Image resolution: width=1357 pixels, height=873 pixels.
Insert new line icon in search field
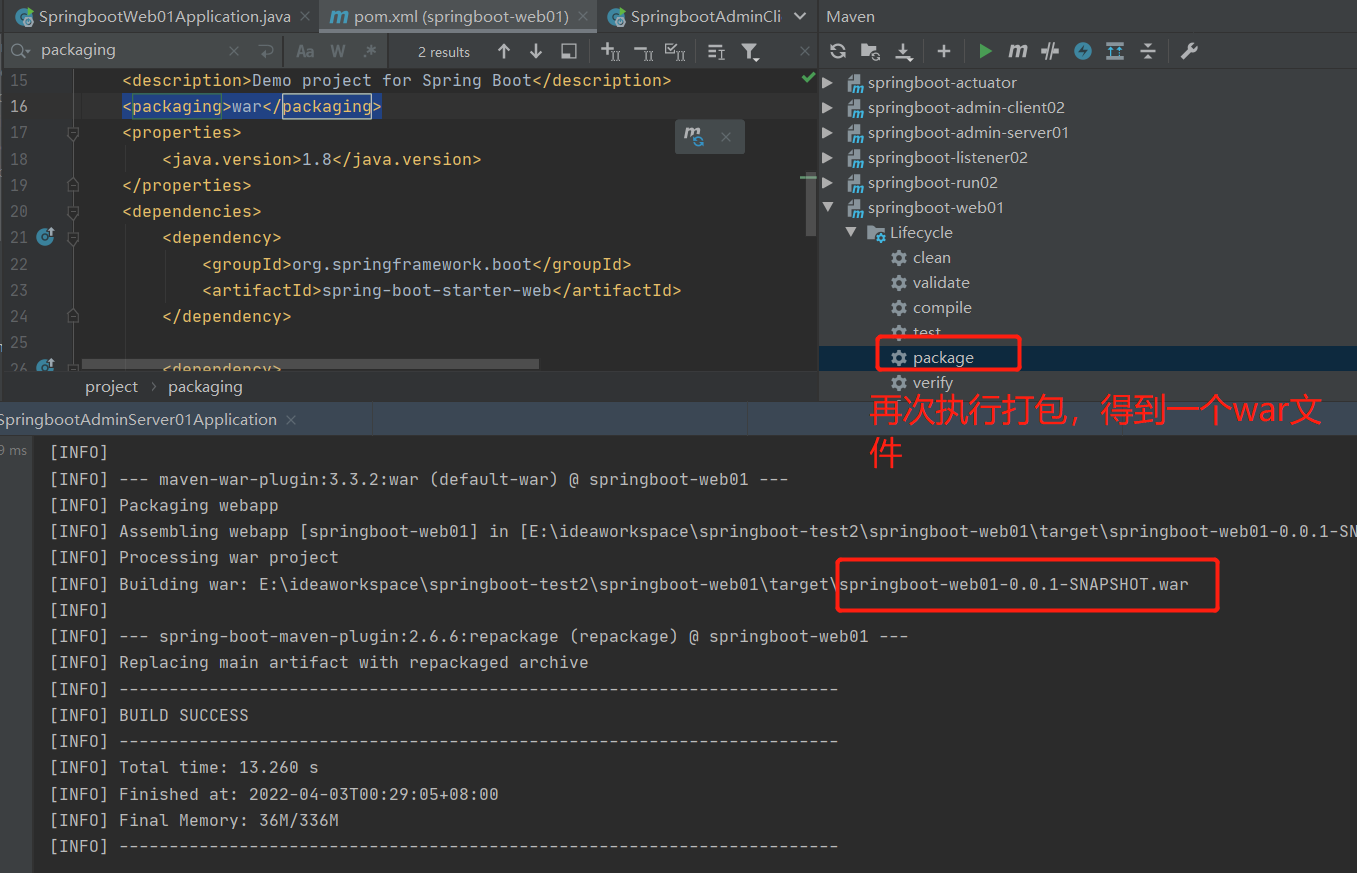point(265,51)
